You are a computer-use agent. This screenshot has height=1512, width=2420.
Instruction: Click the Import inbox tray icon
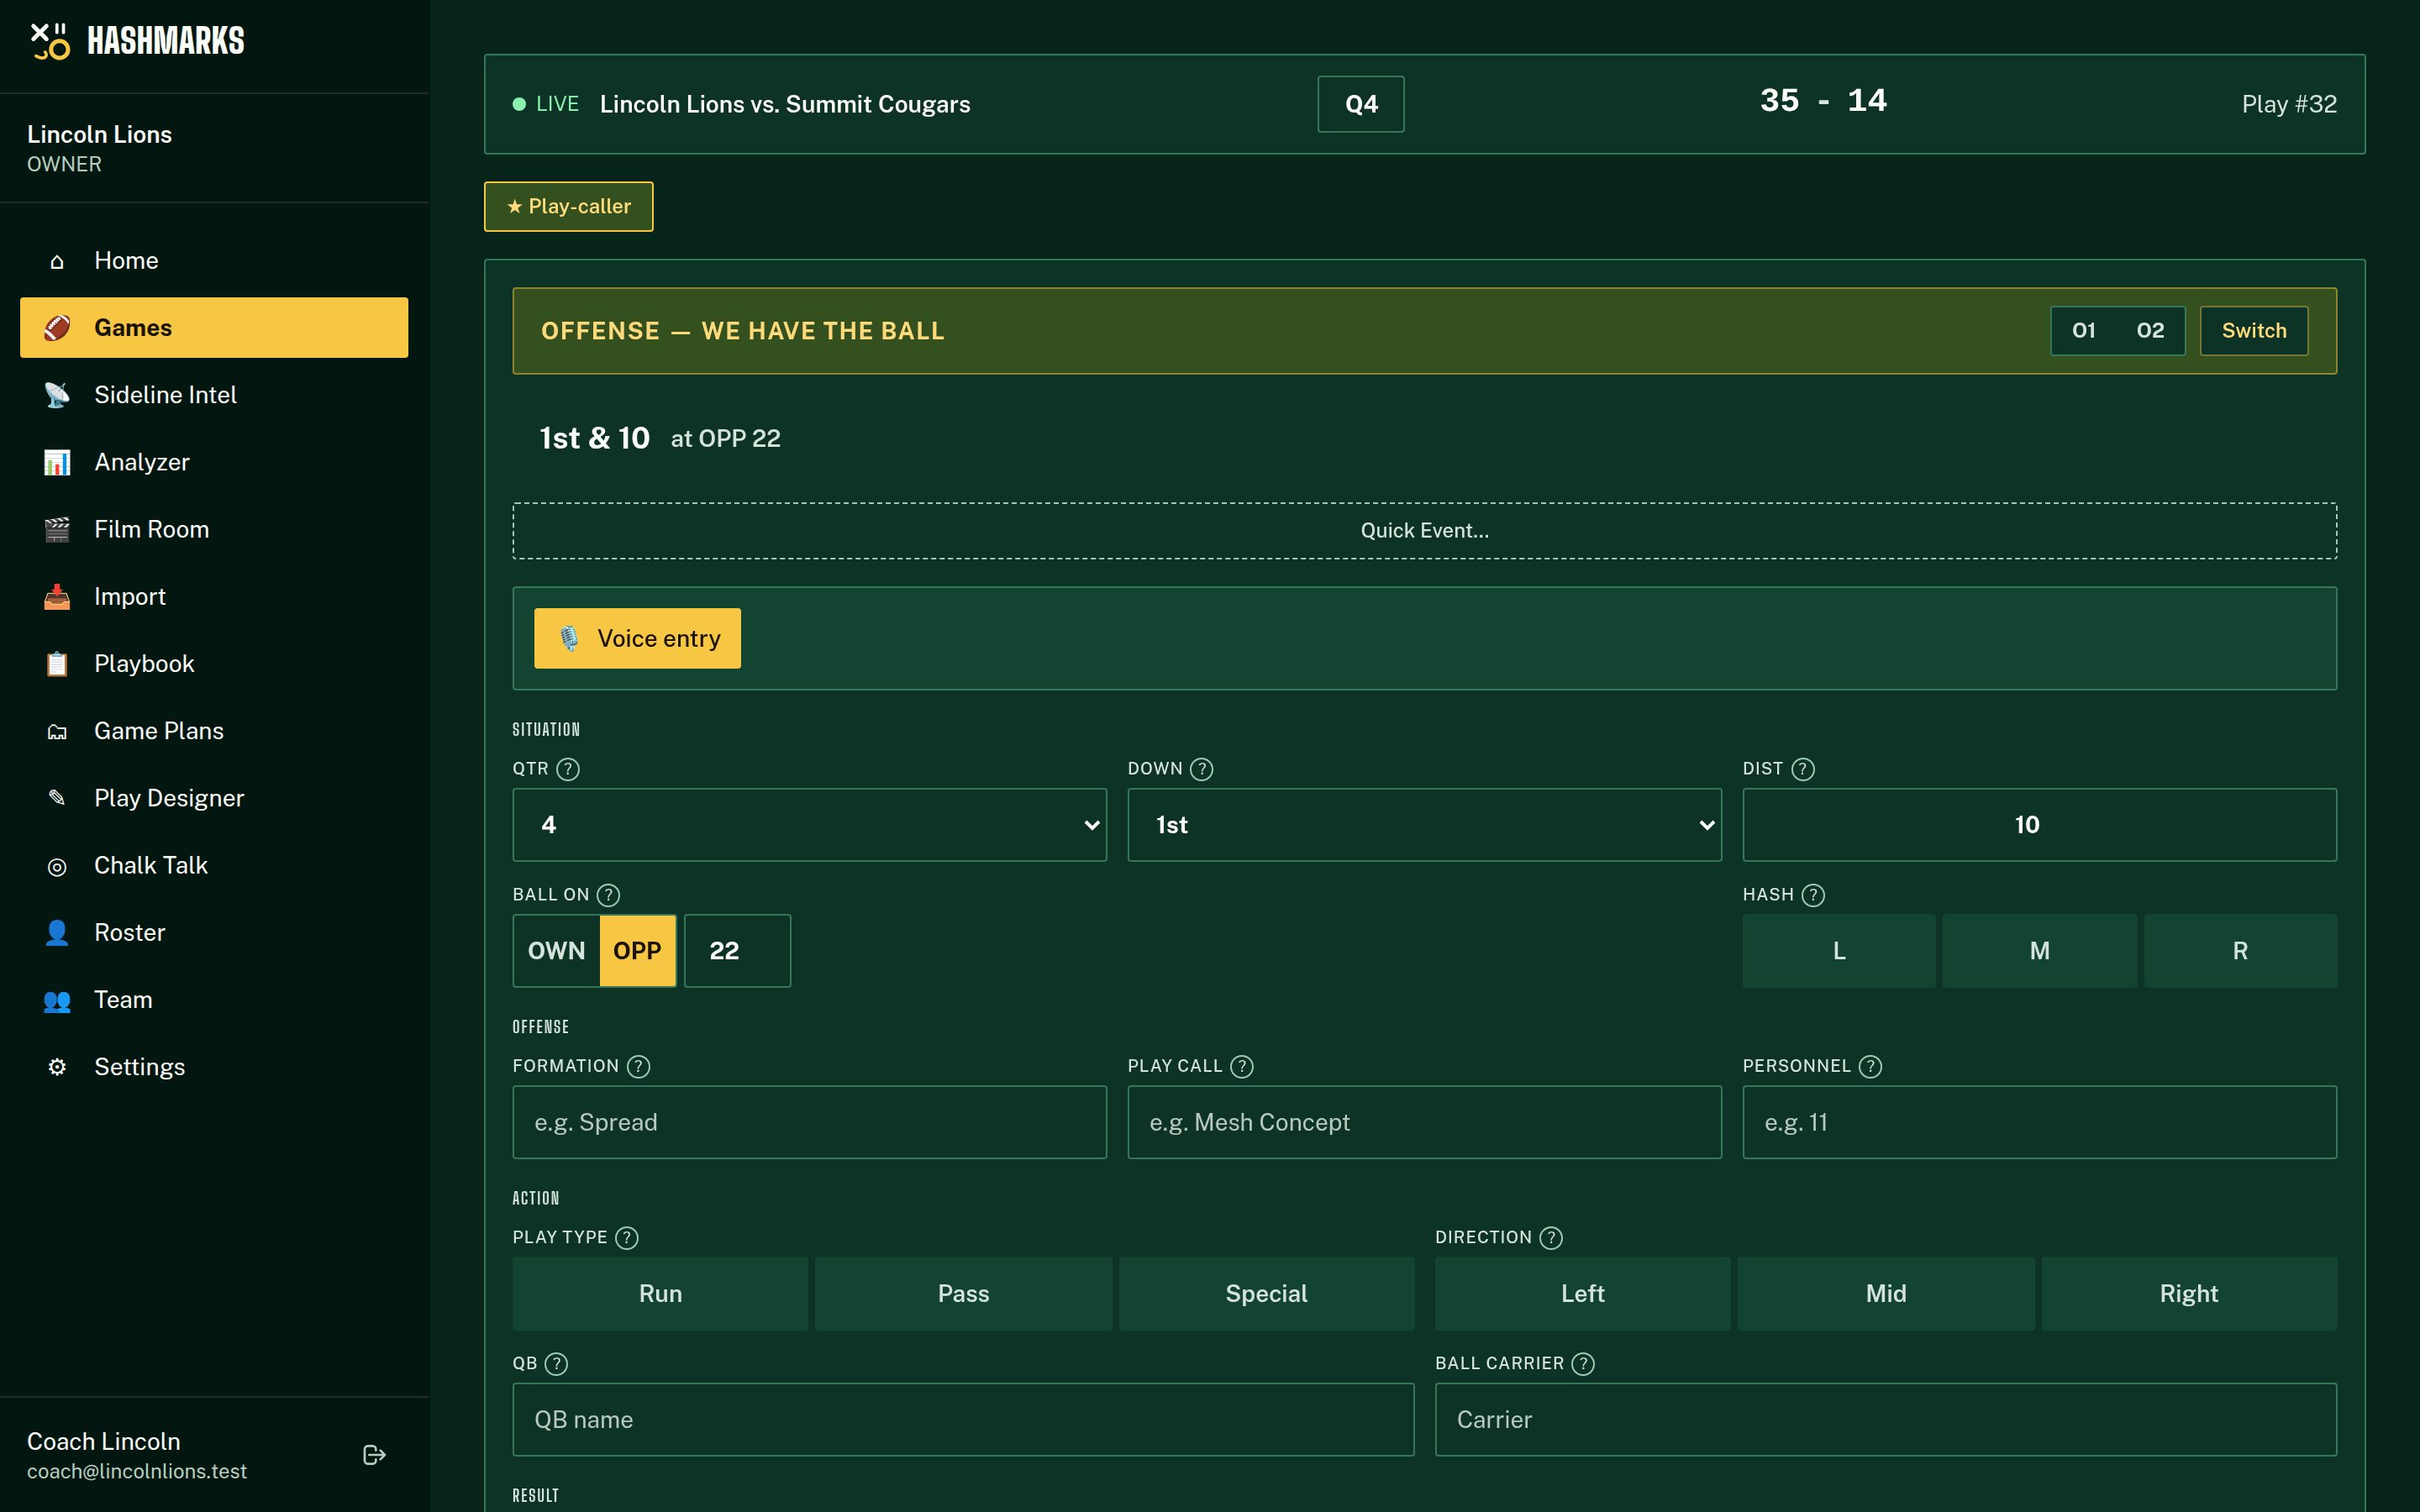point(57,596)
